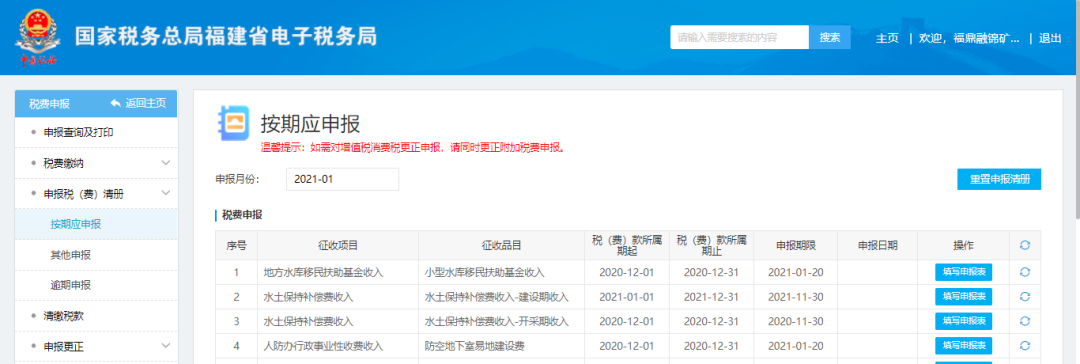
Task: Refresh row 3 水土保持补偿费-开采期收入
Action: pyautogui.click(x=1024, y=321)
